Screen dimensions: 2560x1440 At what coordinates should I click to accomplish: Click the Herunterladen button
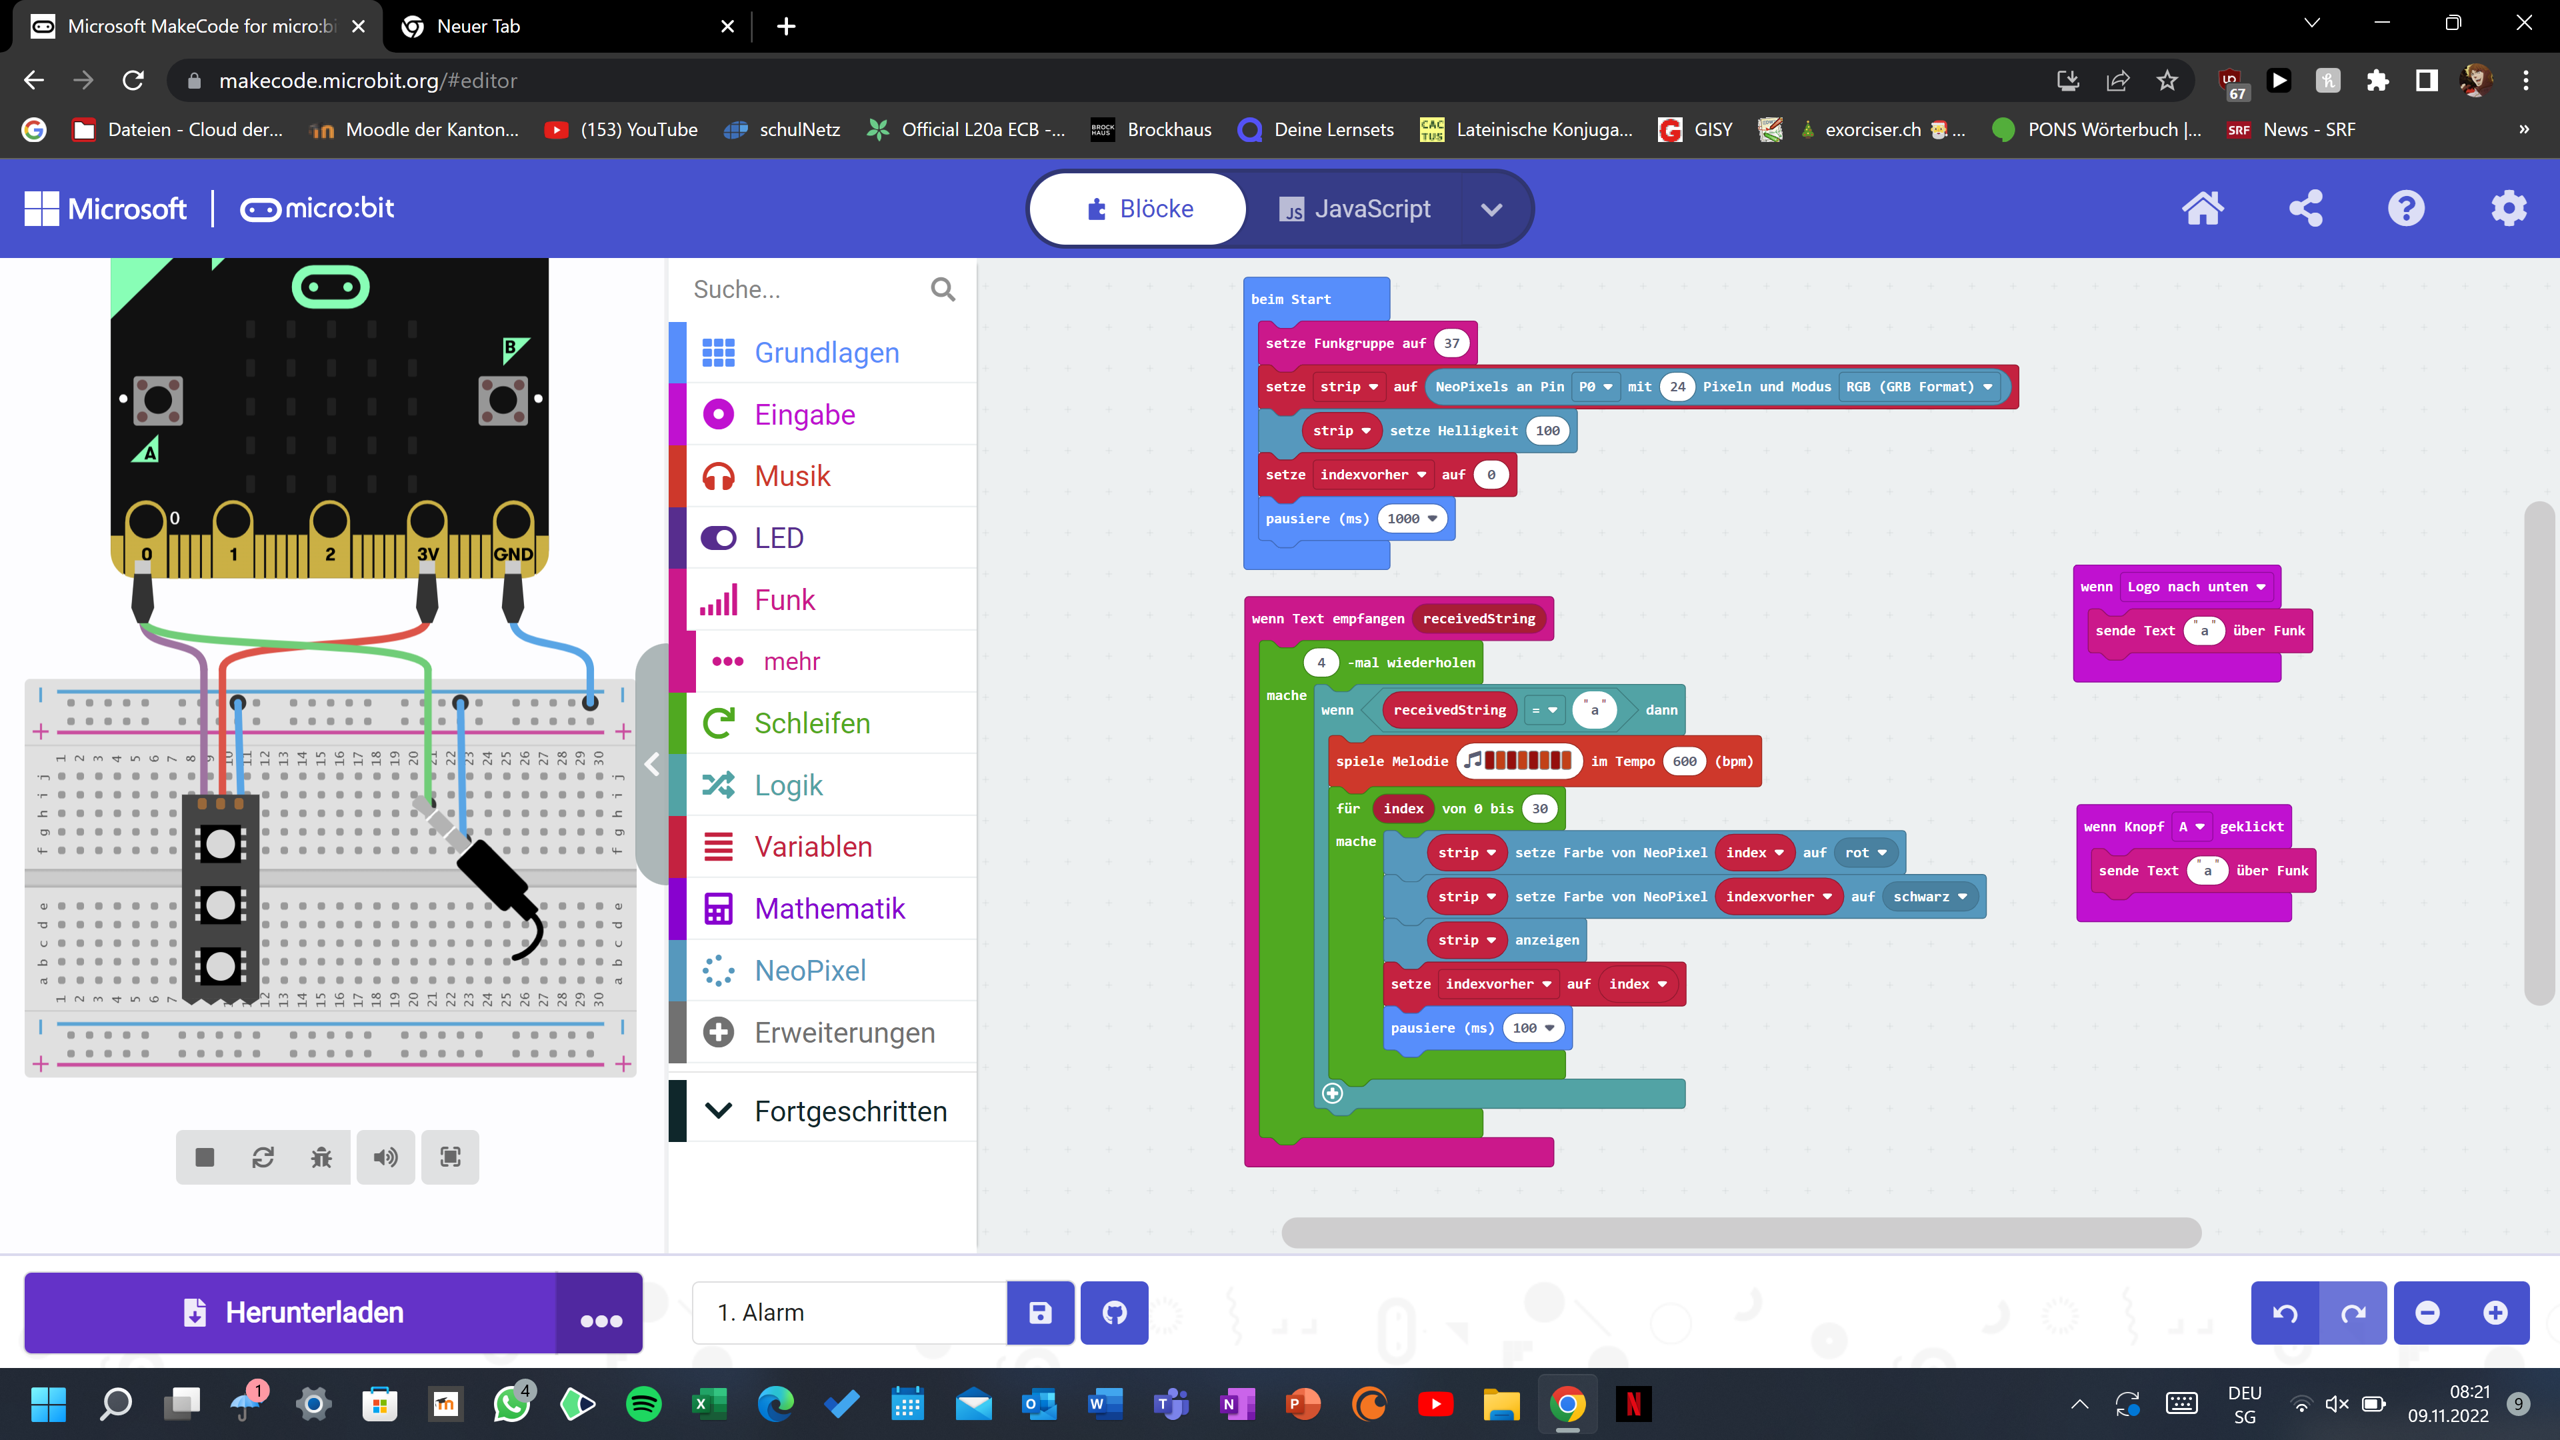[290, 1312]
